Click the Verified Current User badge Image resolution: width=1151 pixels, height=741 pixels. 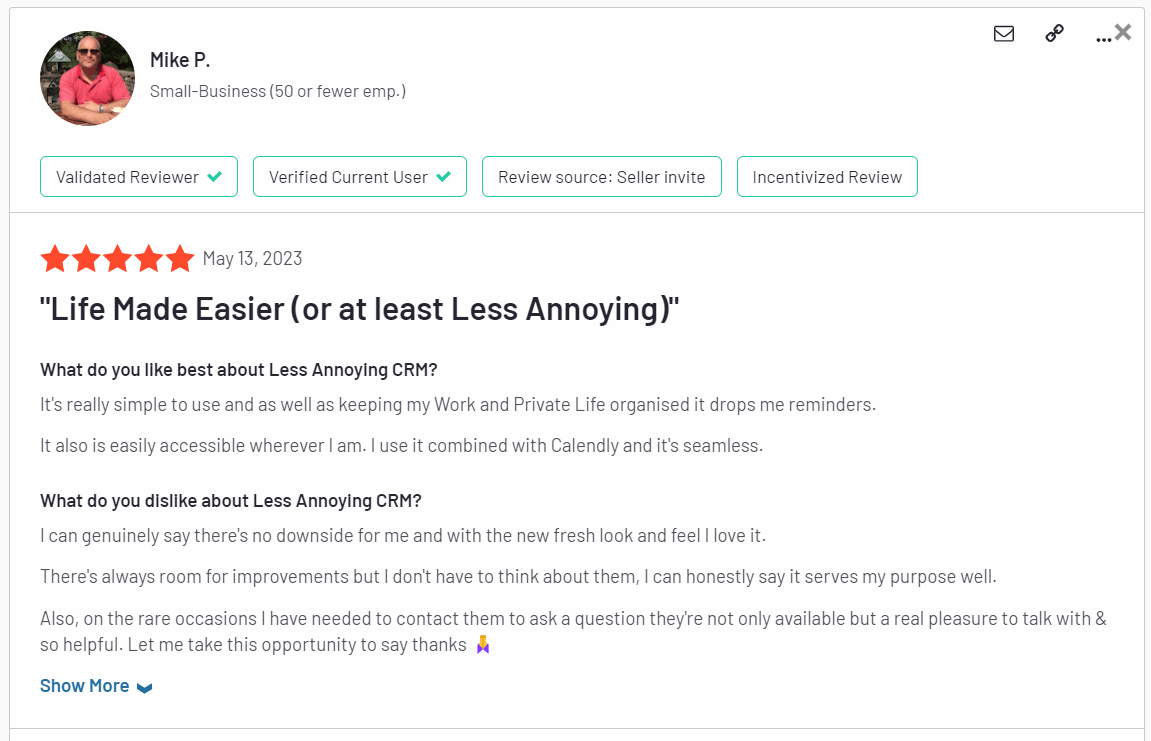(x=360, y=176)
